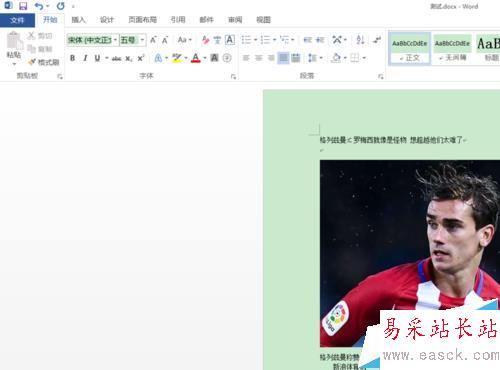
Task: Click the Enclosed Characters circle icon
Action: 227,58
